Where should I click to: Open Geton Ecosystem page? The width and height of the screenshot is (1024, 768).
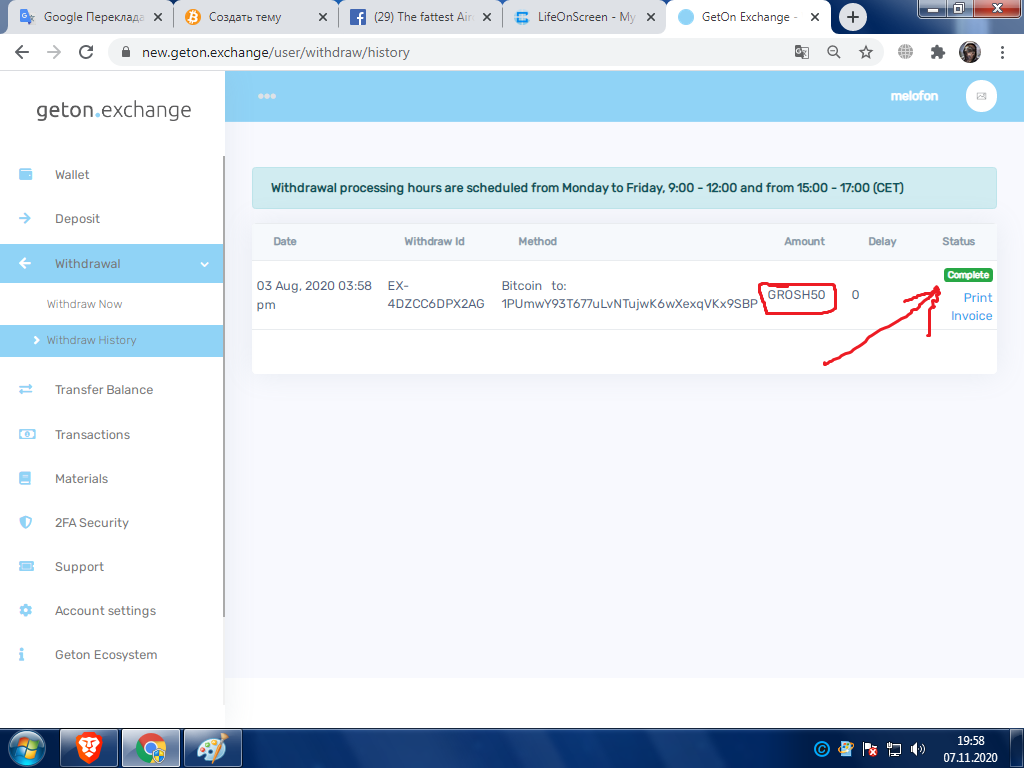(106, 654)
